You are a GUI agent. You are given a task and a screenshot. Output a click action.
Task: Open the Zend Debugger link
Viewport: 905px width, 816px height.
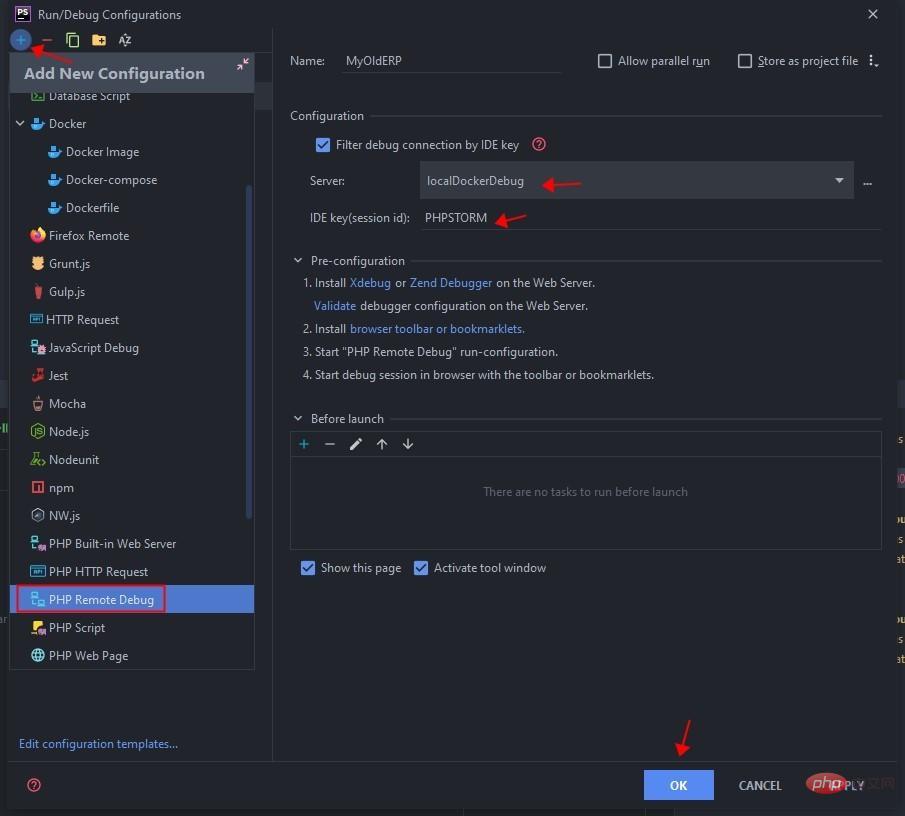click(451, 283)
